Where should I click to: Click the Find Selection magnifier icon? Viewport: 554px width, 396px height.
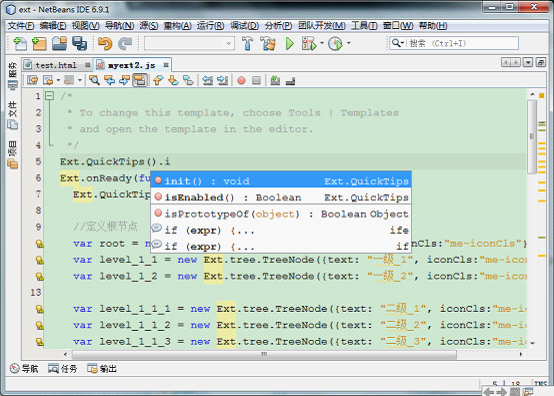pos(94,81)
